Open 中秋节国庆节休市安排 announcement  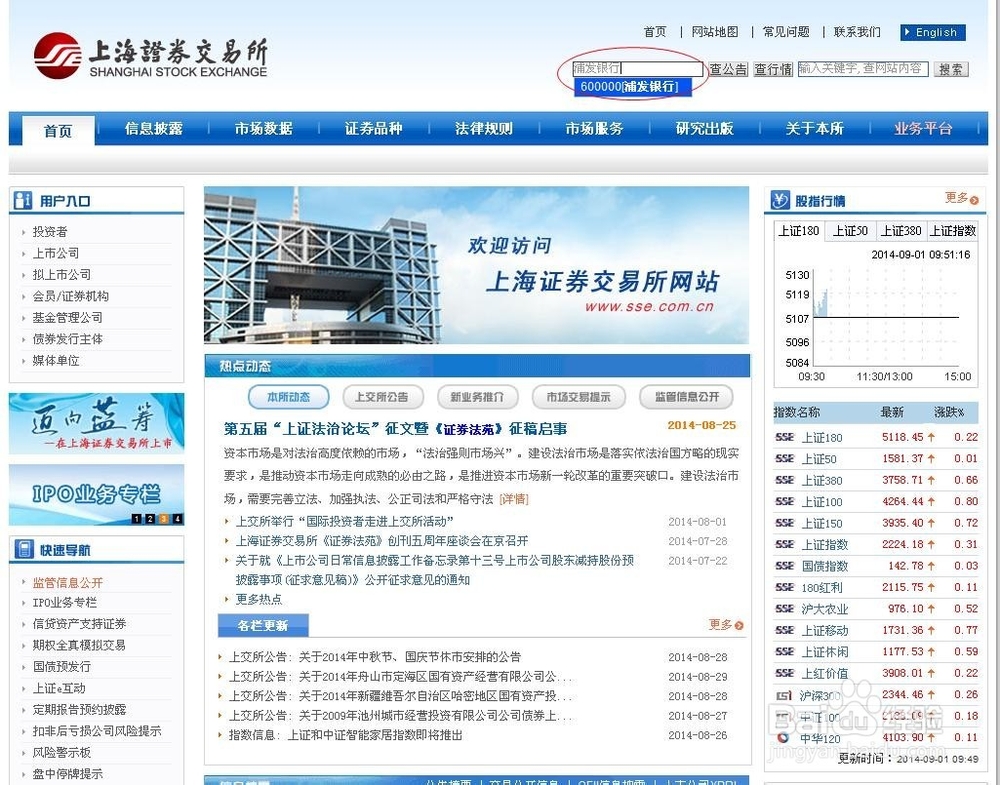(x=375, y=657)
